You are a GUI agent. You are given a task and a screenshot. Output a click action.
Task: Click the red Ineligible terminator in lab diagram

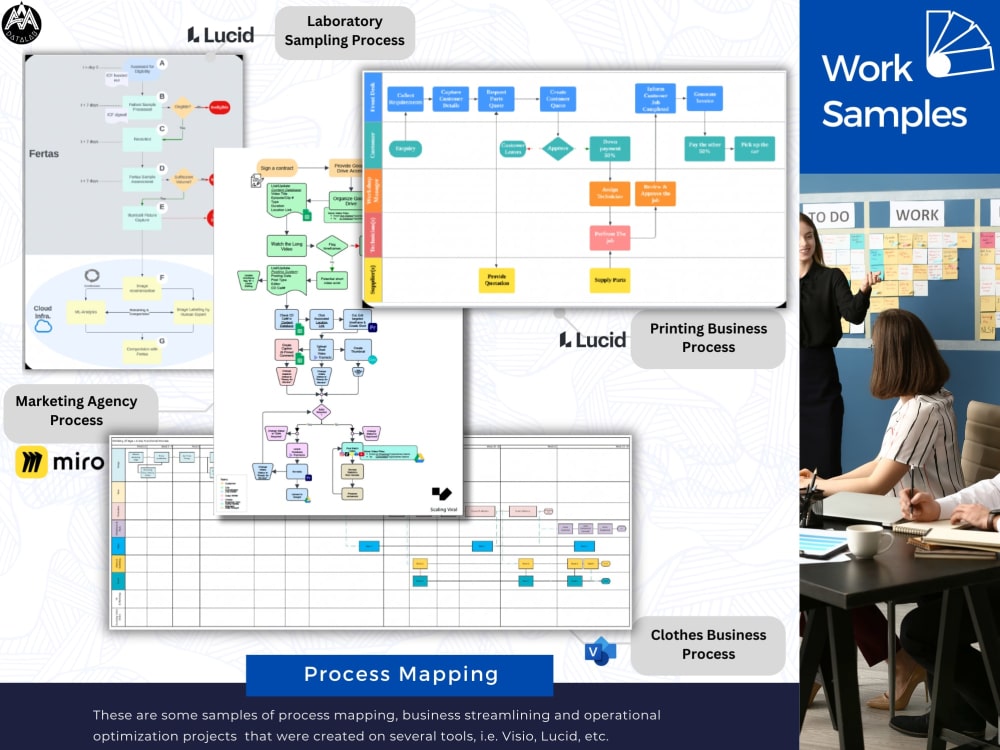pyautogui.click(x=219, y=107)
